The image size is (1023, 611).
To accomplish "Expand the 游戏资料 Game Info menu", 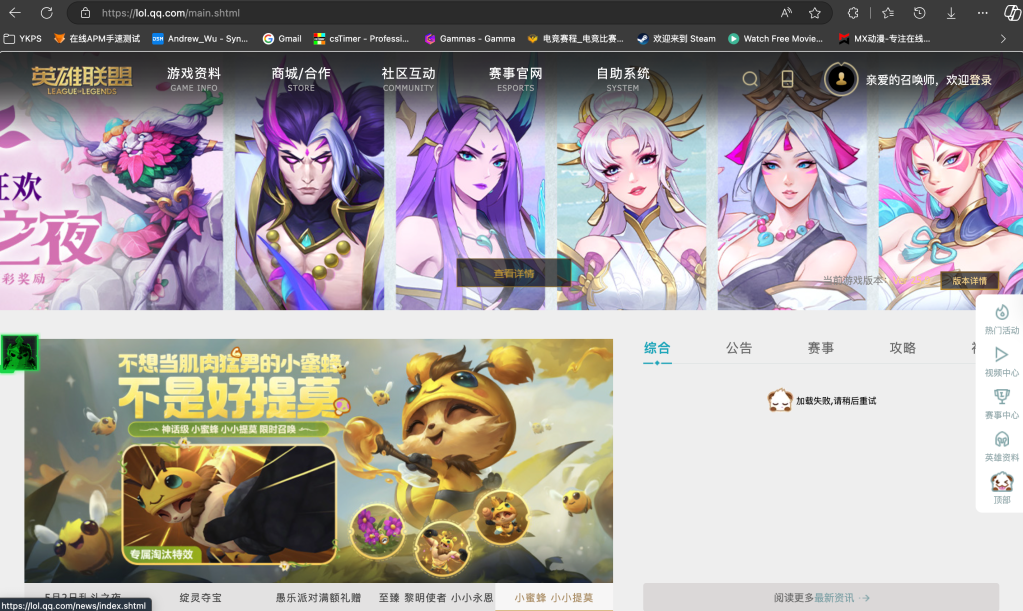I will pyautogui.click(x=194, y=79).
